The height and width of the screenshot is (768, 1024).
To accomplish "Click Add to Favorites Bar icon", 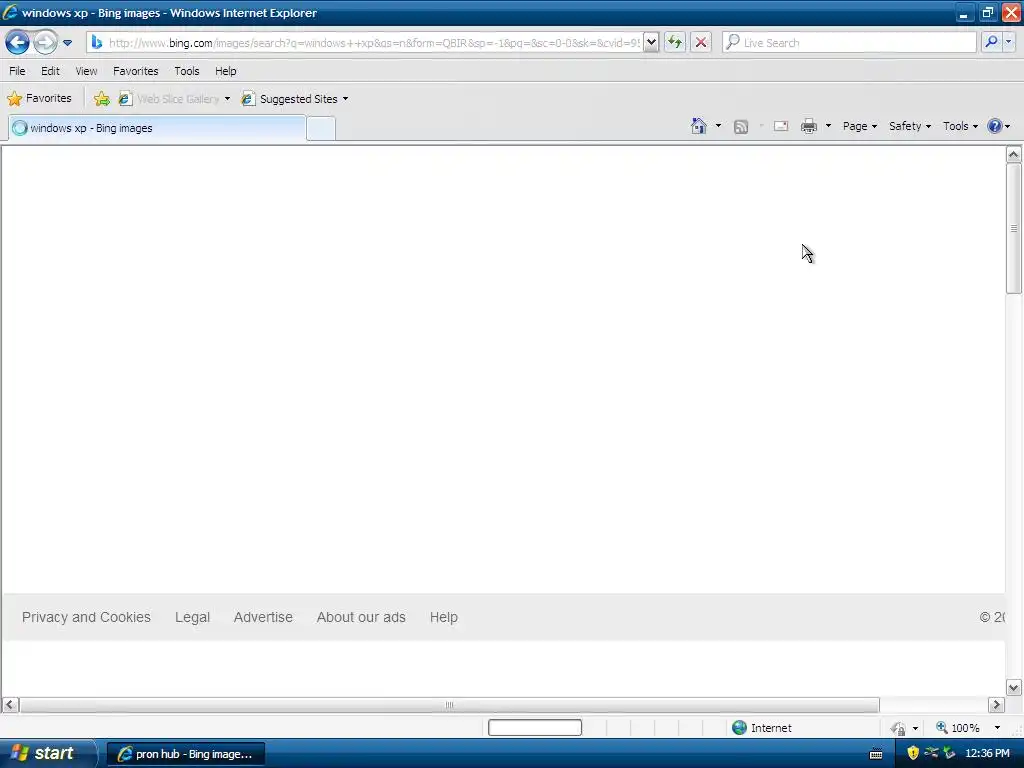I will [101, 99].
